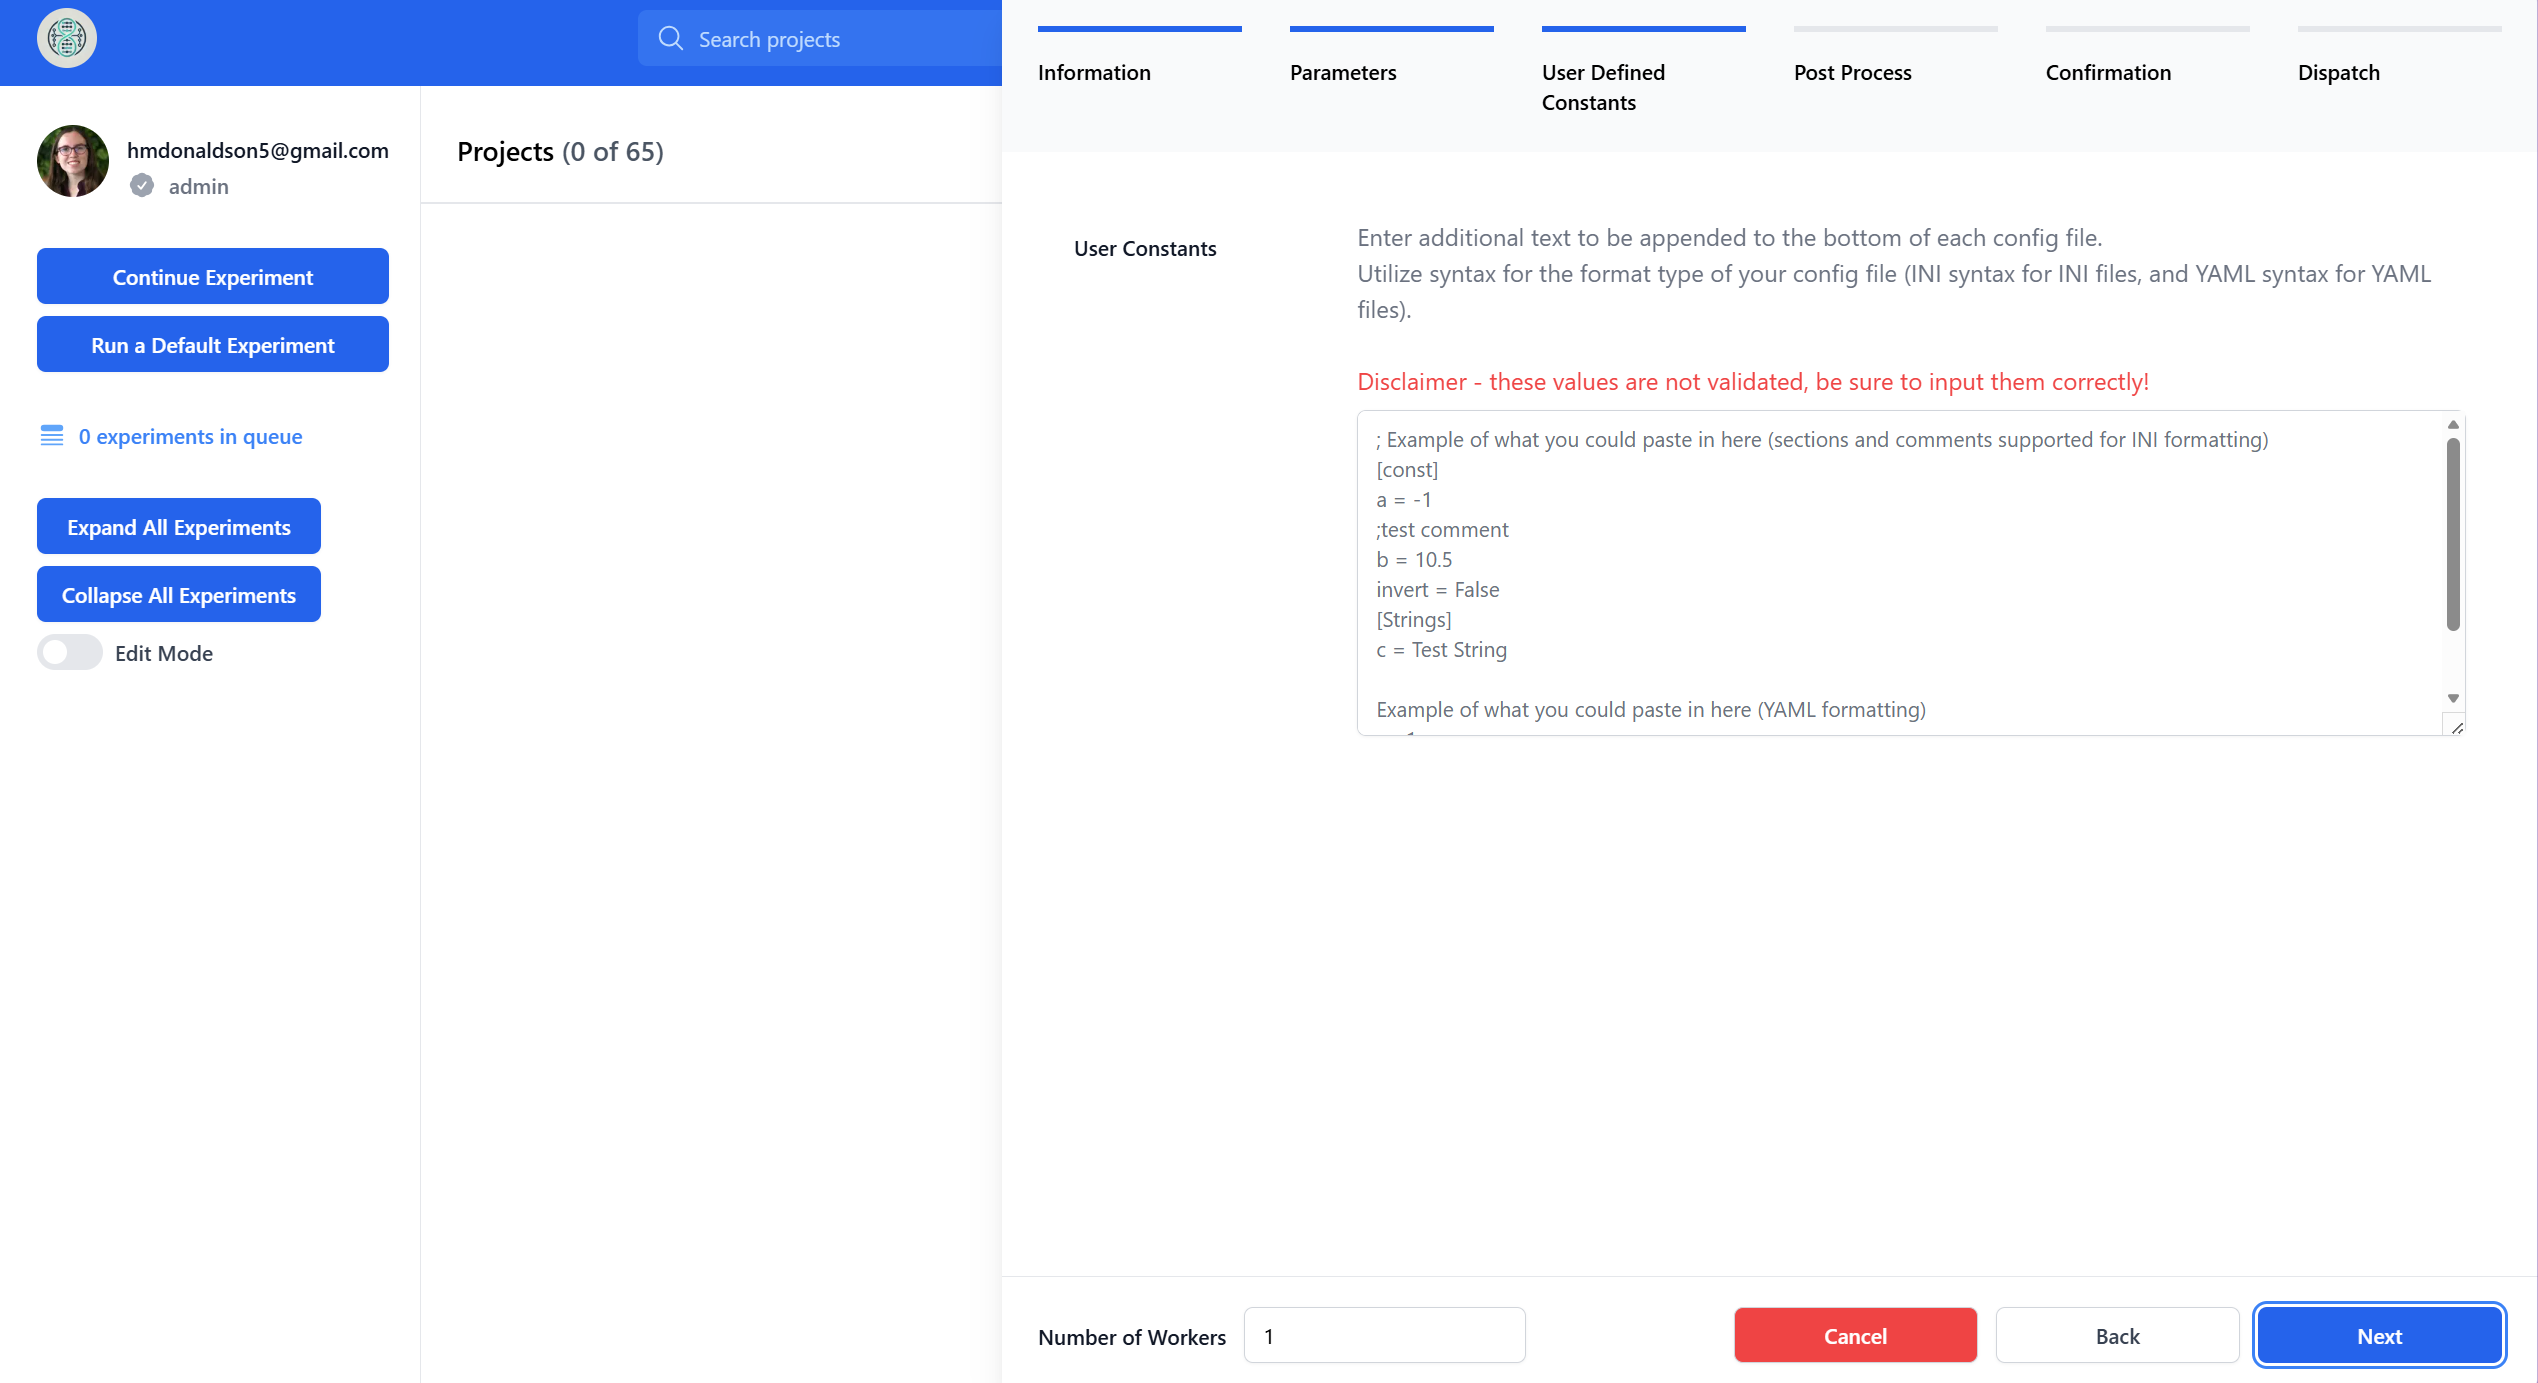
Task: Click Run a Default Experiment button
Action: pyautogui.click(x=213, y=345)
